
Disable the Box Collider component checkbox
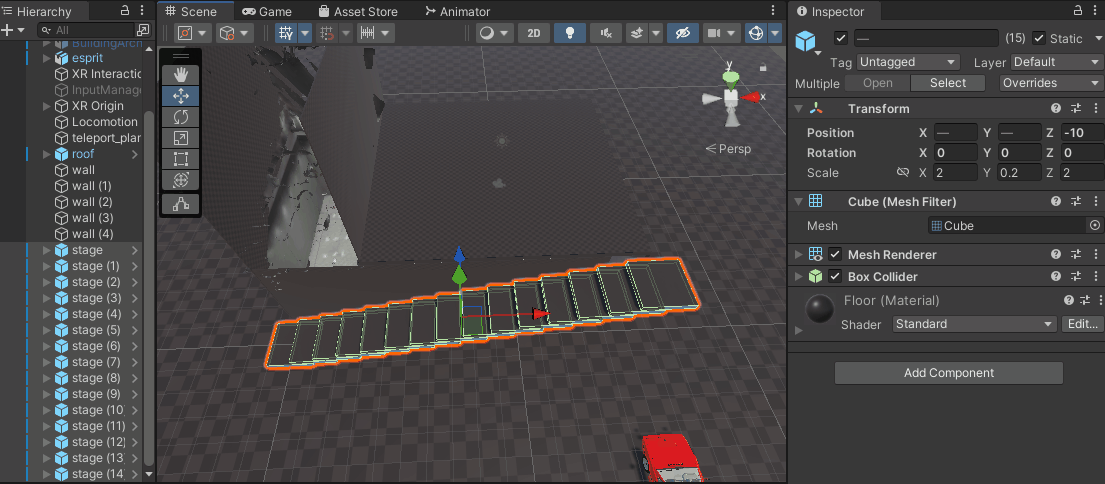click(835, 277)
